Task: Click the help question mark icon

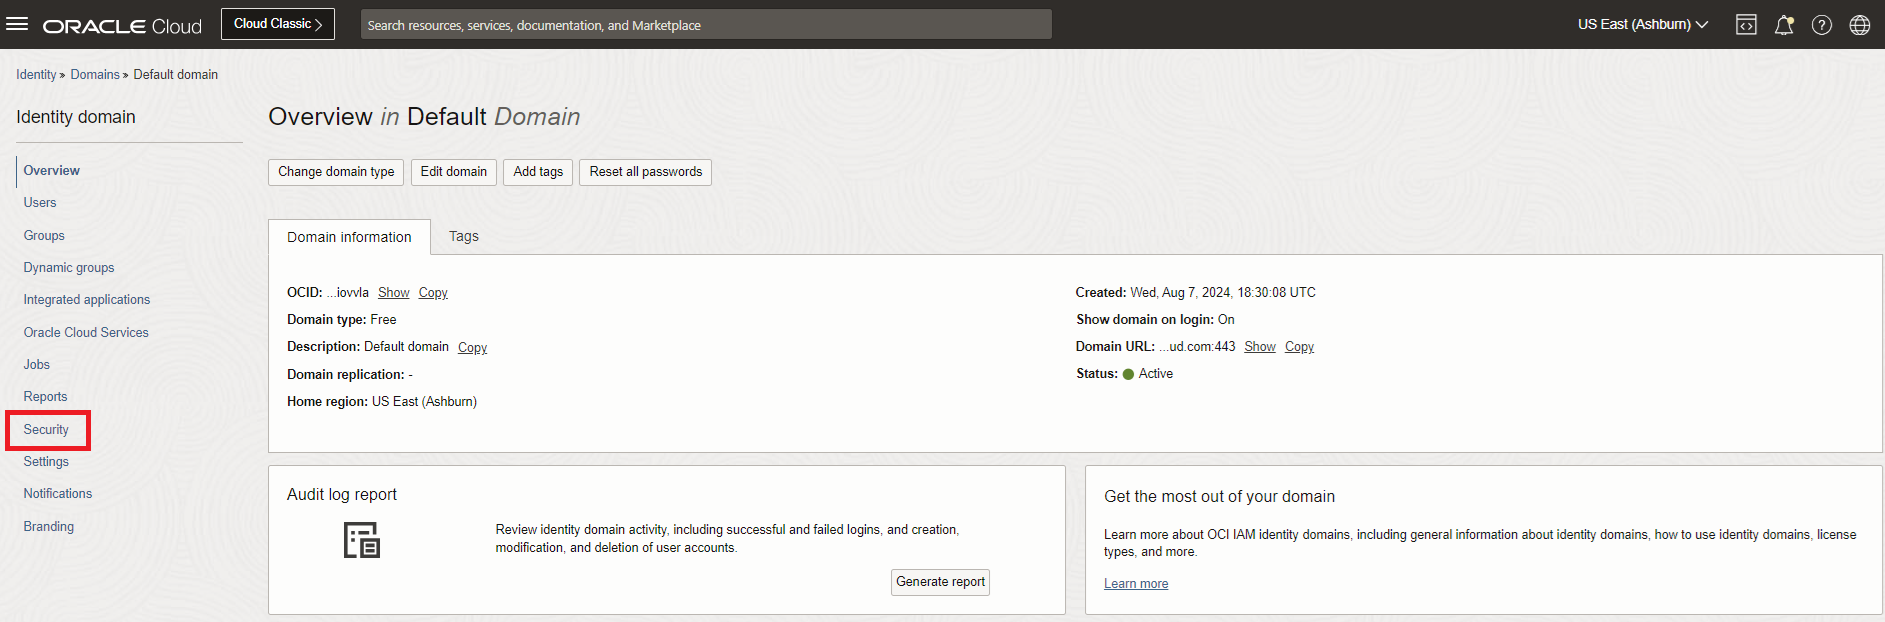Action: [1822, 25]
